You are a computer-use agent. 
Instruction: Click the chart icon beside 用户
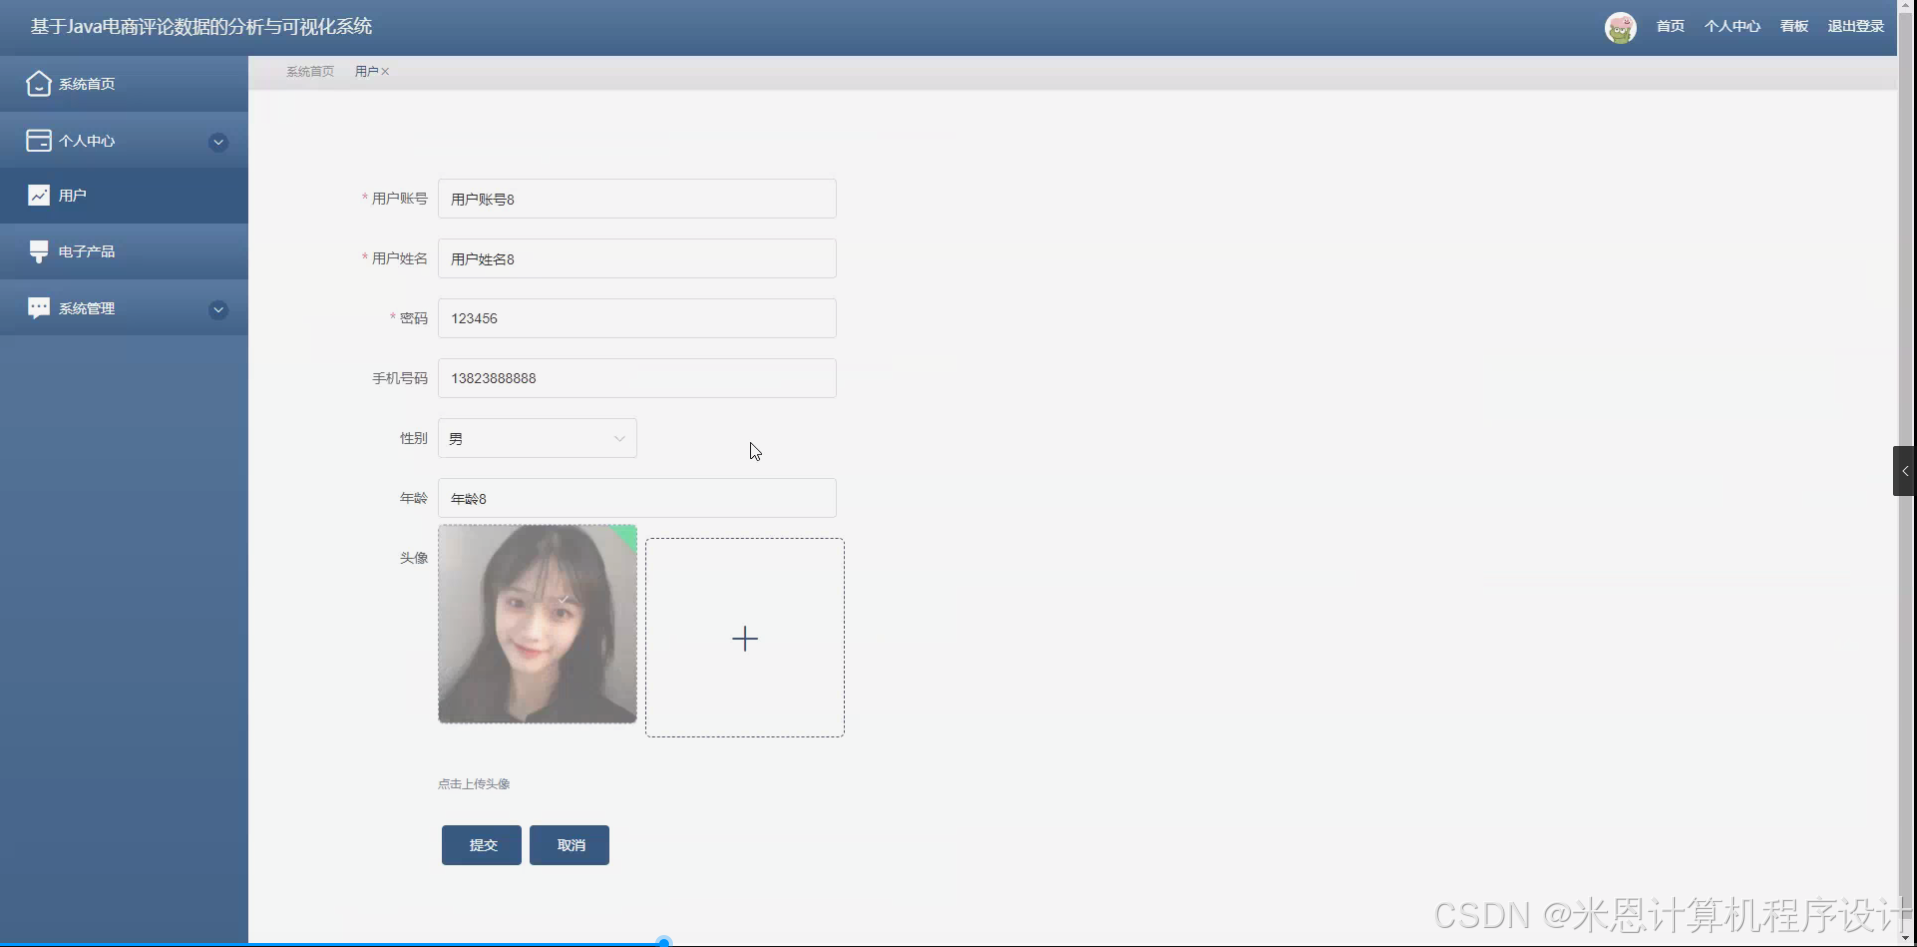(38, 195)
